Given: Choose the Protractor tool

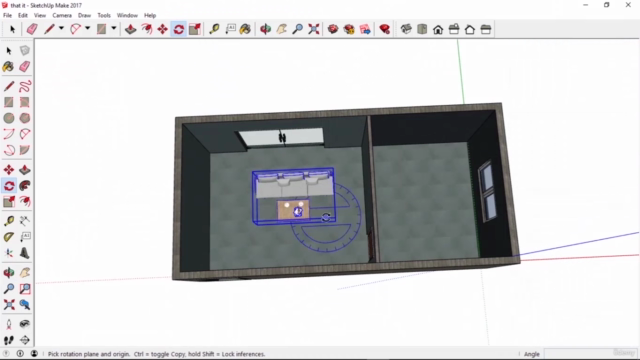Looking at the screenshot, I should click(9, 237).
